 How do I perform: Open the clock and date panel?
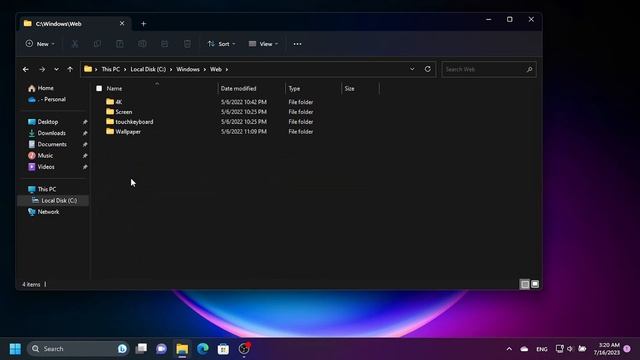[x=607, y=349]
